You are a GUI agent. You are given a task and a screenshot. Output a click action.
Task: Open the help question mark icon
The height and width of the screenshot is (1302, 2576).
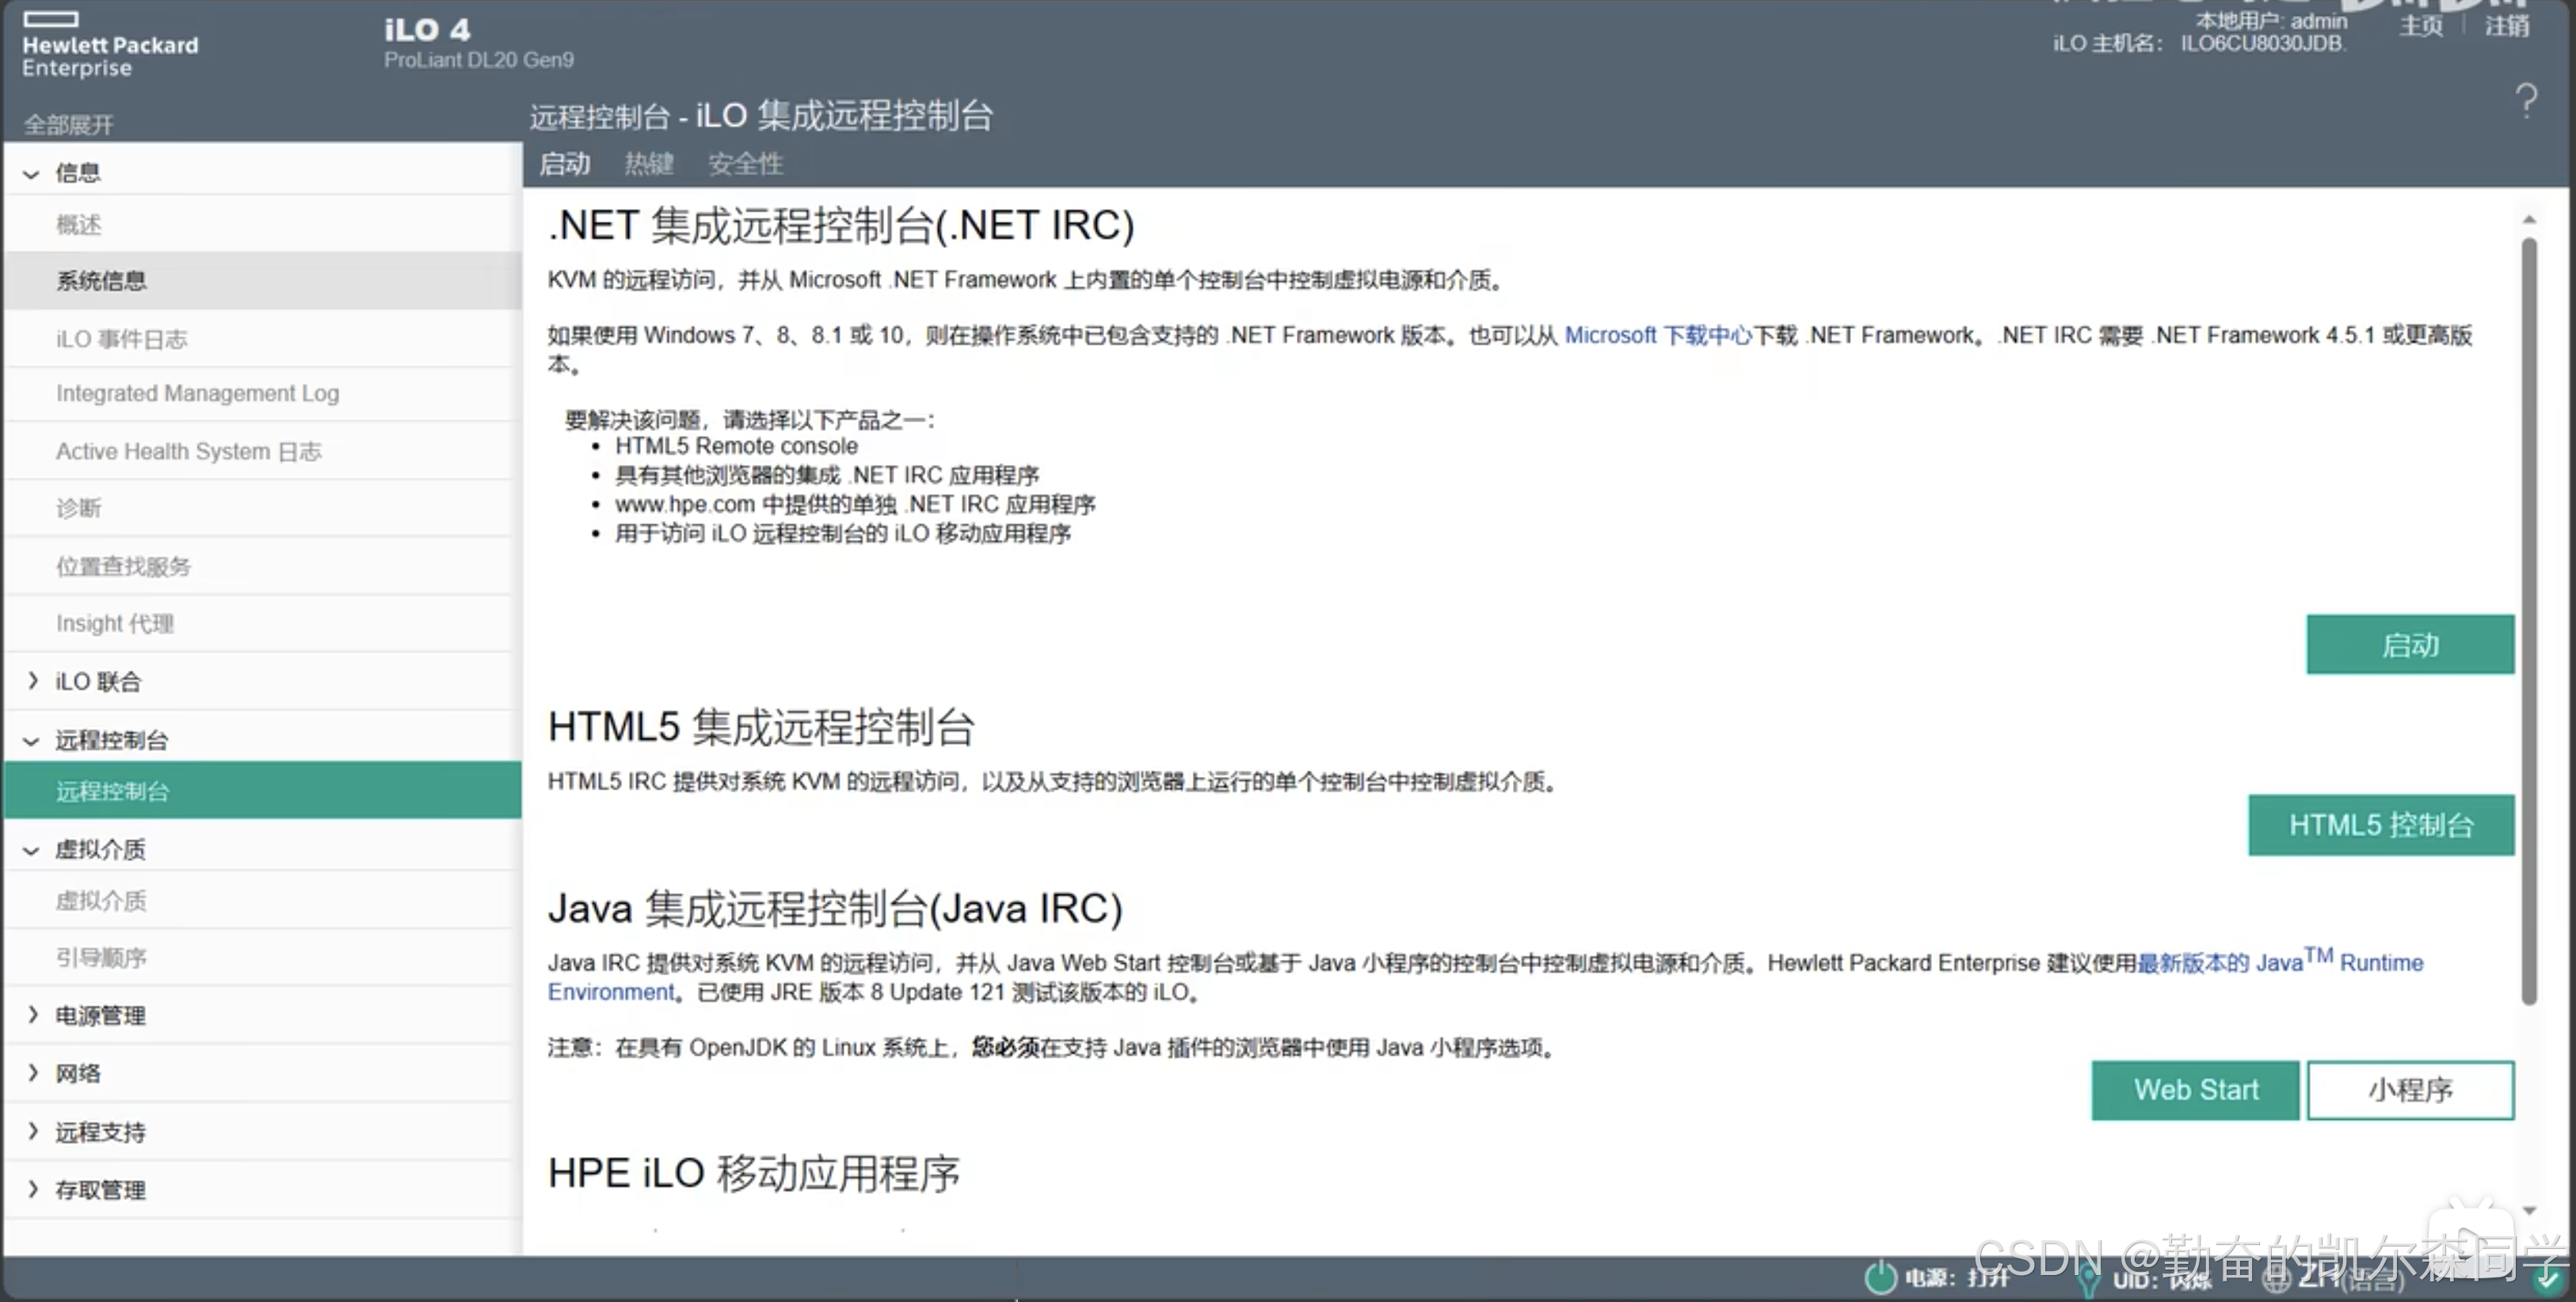(2525, 100)
